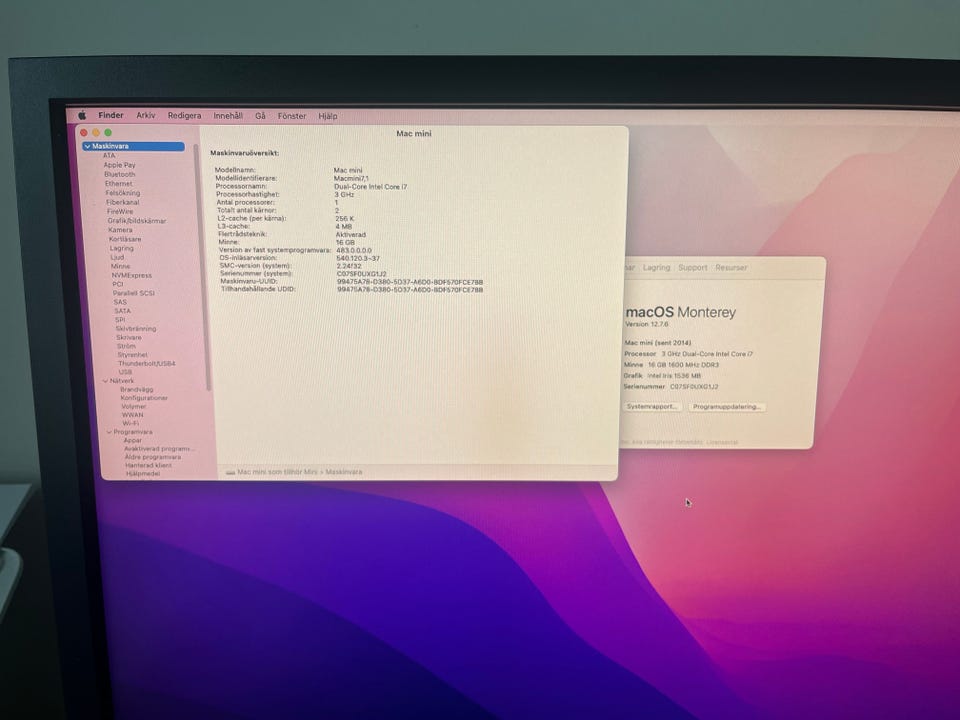Click the Systemrapport... button
960x720 pixels.
pos(651,407)
